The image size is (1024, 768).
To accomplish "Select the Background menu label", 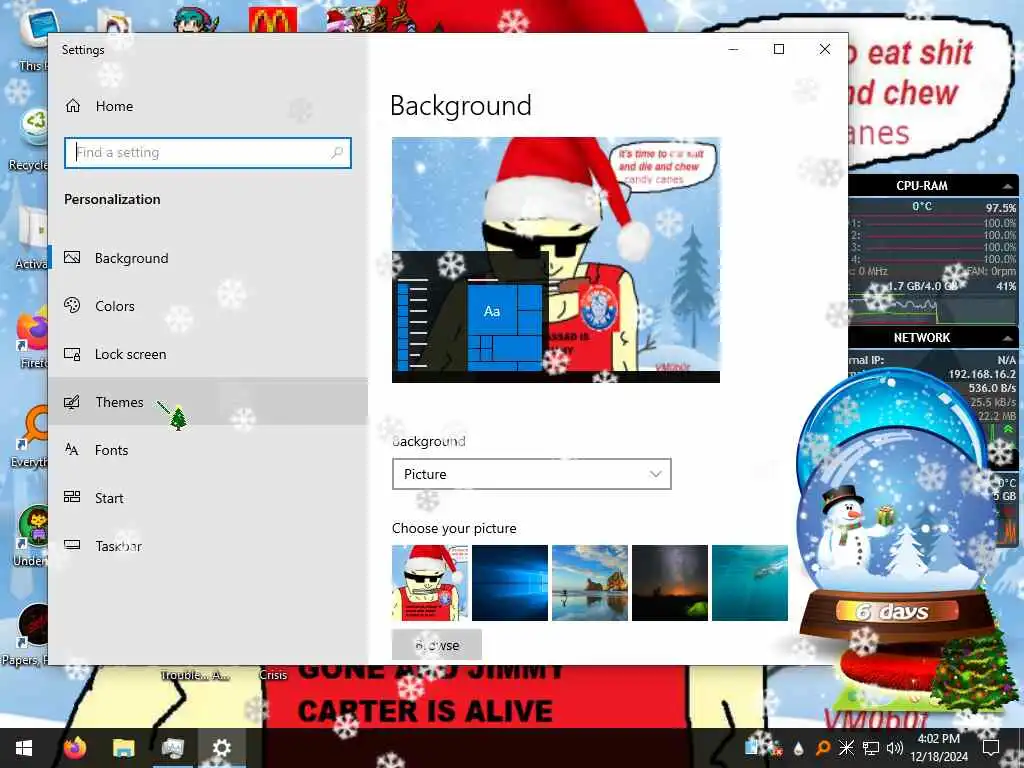I will pos(131,258).
